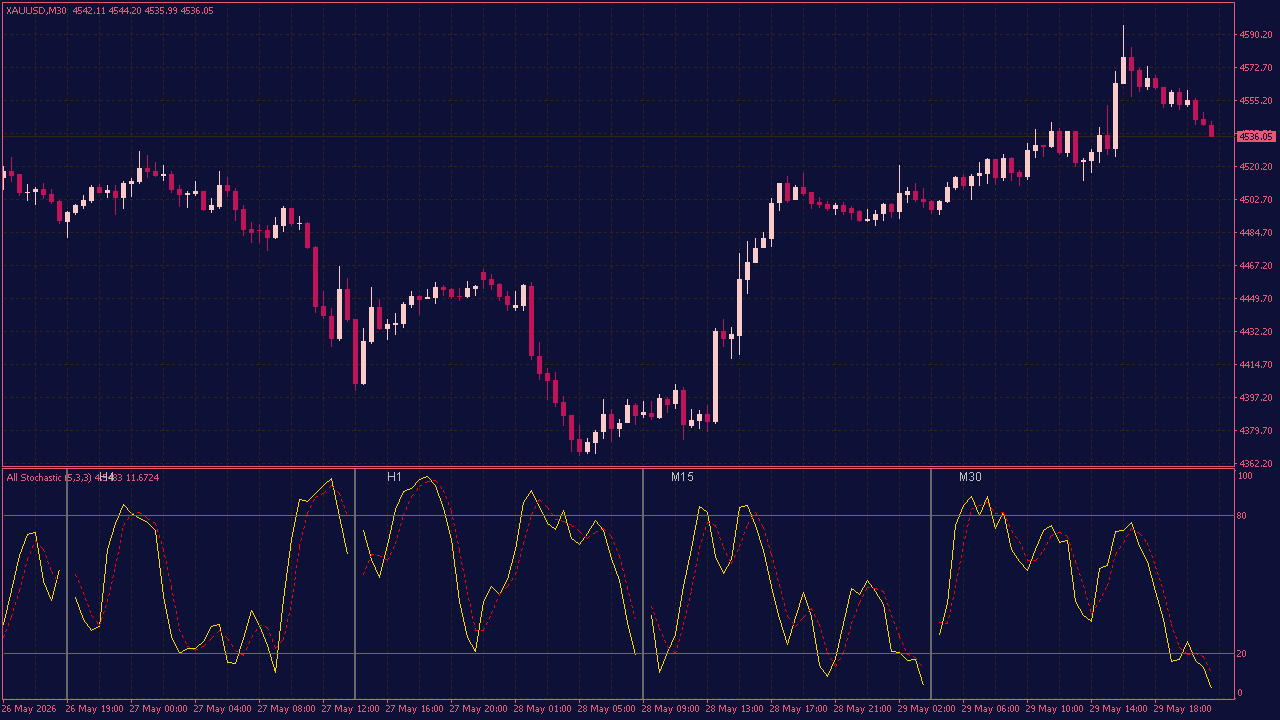Click the 27 May 04:00 time label
The width and height of the screenshot is (1280, 720).
pyautogui.click(x=223, y=709)
